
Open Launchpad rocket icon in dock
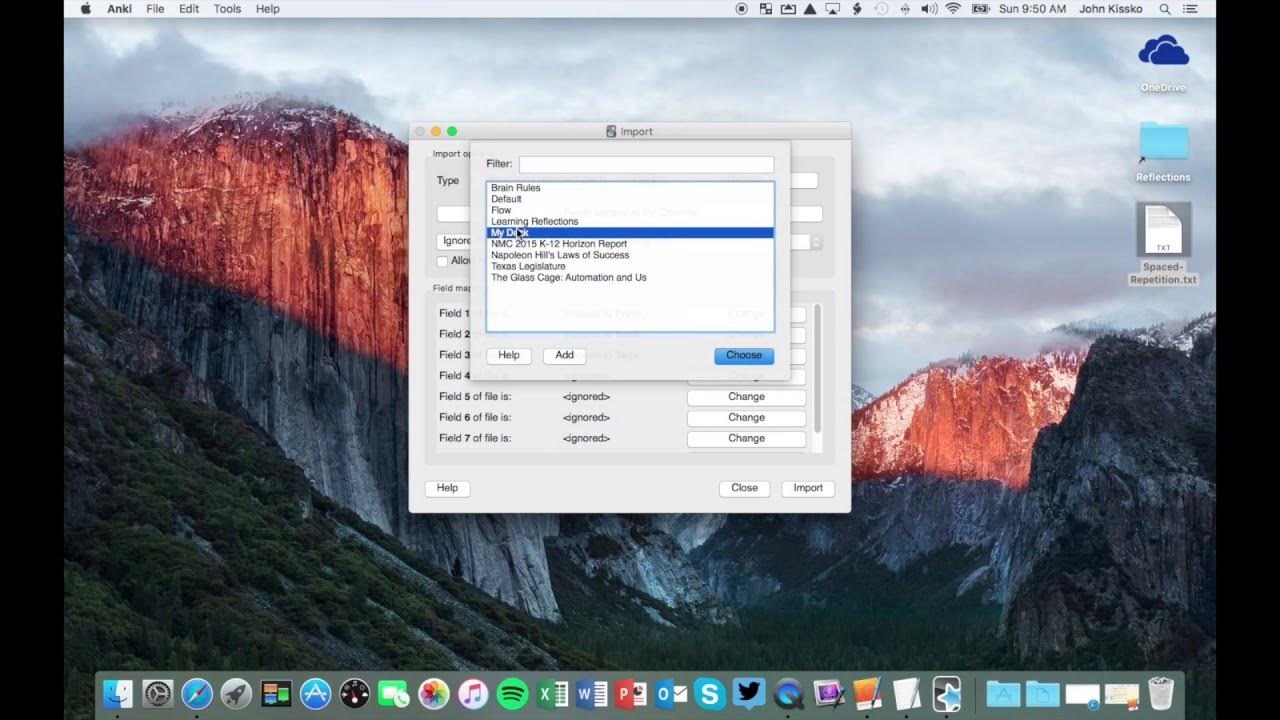tap(236, 693)
